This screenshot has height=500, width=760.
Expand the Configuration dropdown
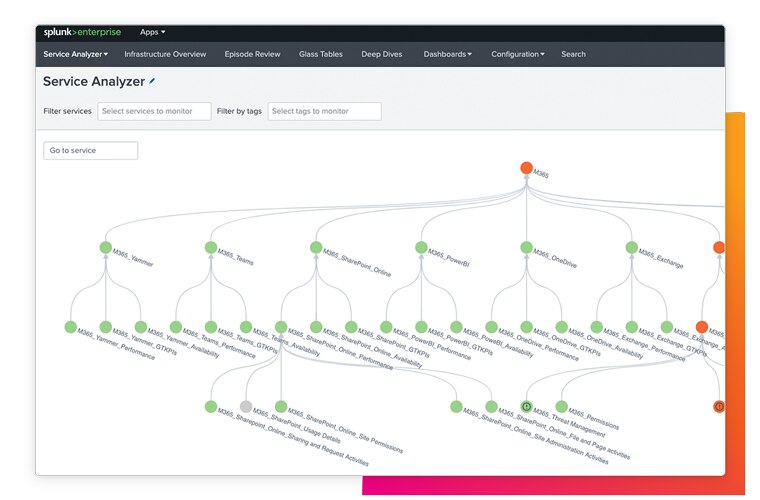(x=518, y=54)
